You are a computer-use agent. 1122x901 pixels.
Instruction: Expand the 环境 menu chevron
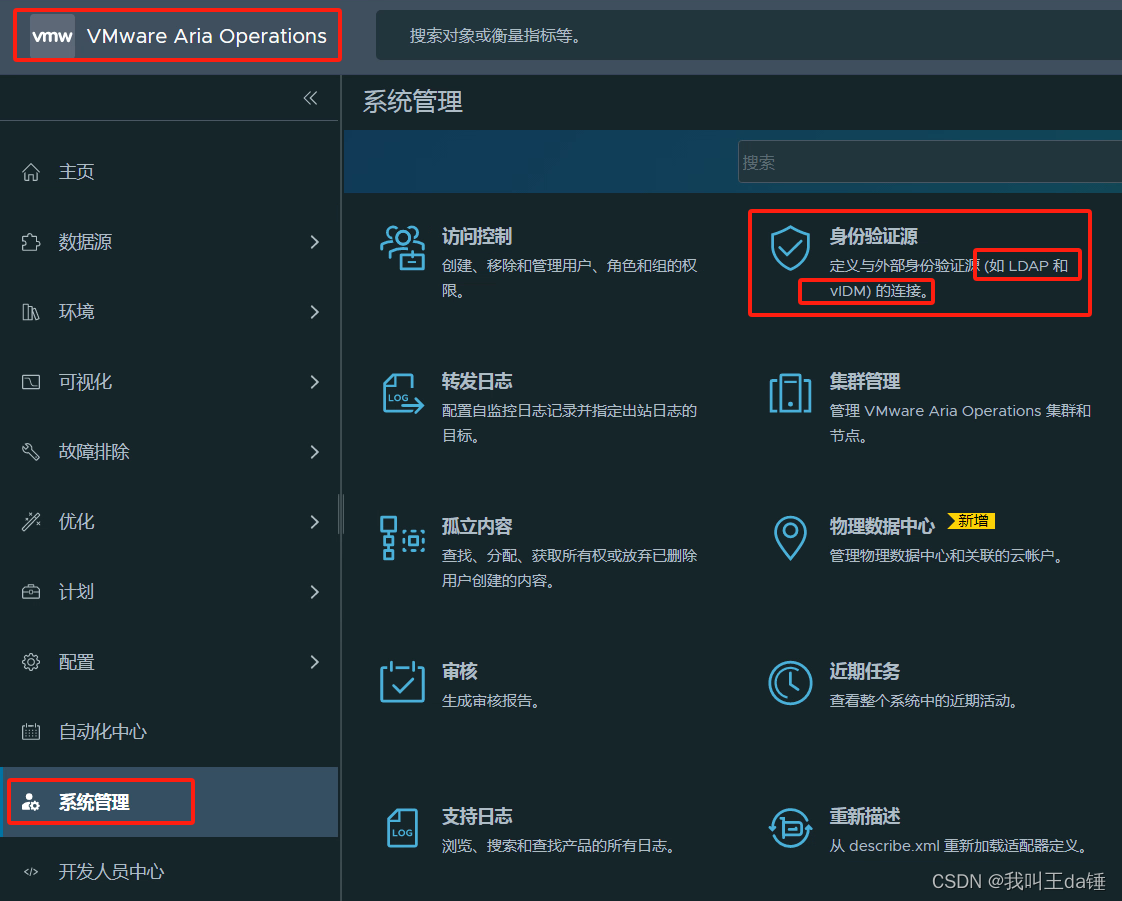(x=315, y=312)
